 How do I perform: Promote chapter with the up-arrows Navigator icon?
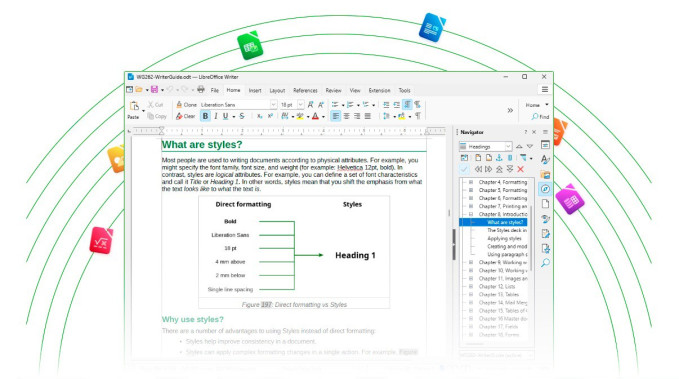pos(499,169)
